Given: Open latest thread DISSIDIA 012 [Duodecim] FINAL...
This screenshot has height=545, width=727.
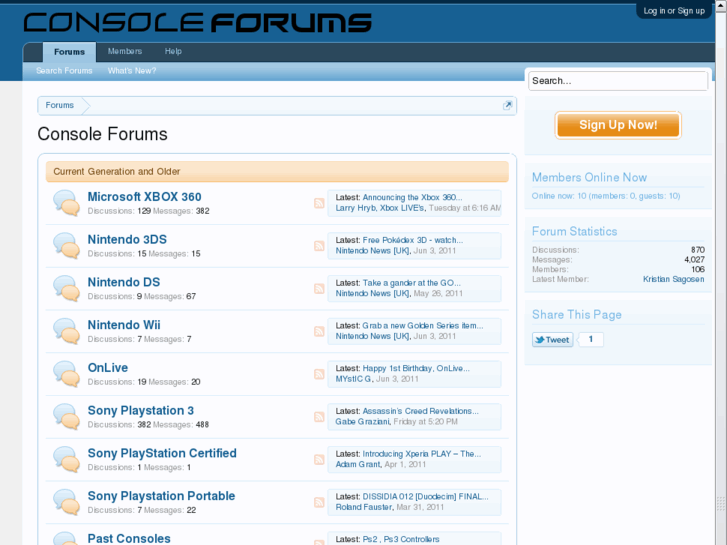Looking at the screenshot, I should pos(426,496).
